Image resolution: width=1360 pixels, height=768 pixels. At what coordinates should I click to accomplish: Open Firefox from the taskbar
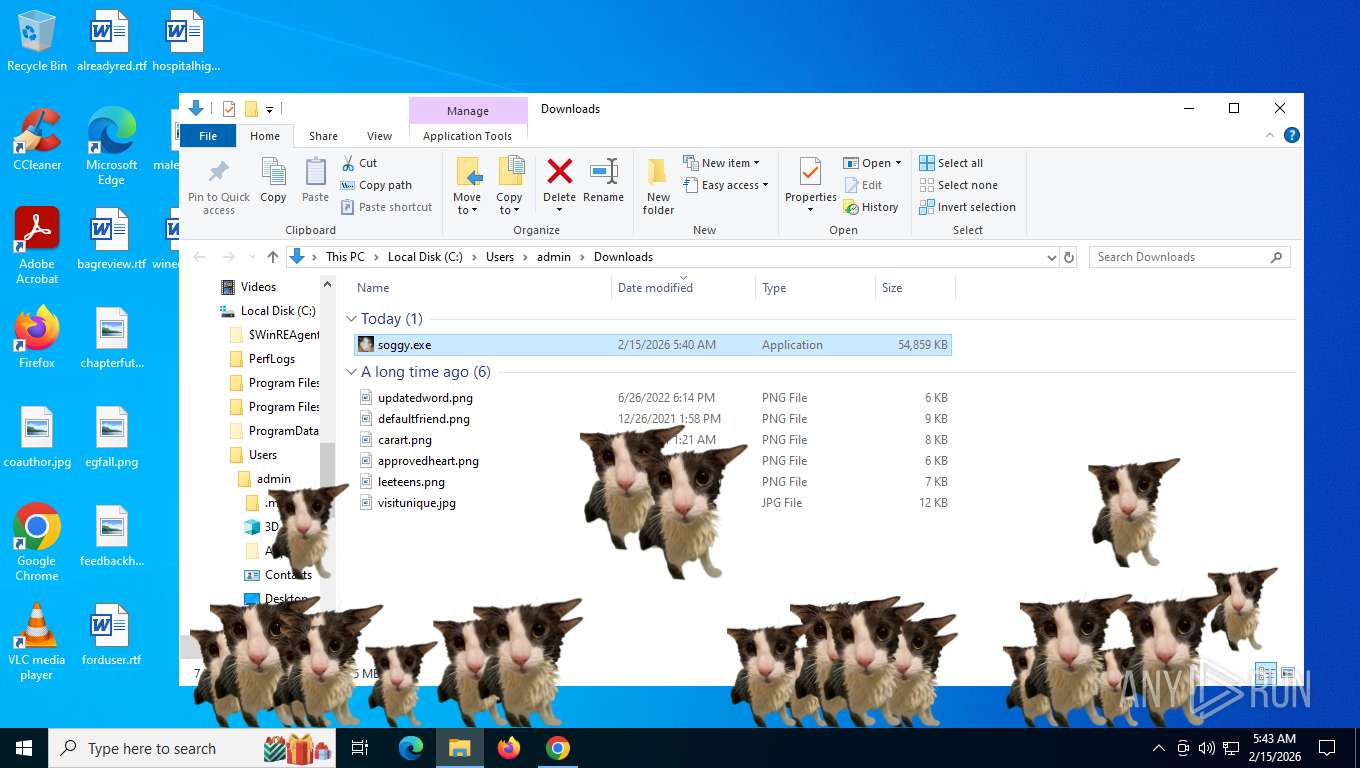(x=509, y=748)
